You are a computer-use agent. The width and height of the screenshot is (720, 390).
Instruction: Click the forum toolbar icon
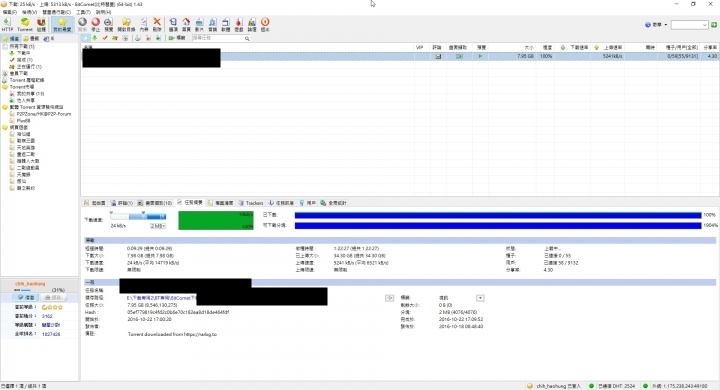tap(252, 24)
